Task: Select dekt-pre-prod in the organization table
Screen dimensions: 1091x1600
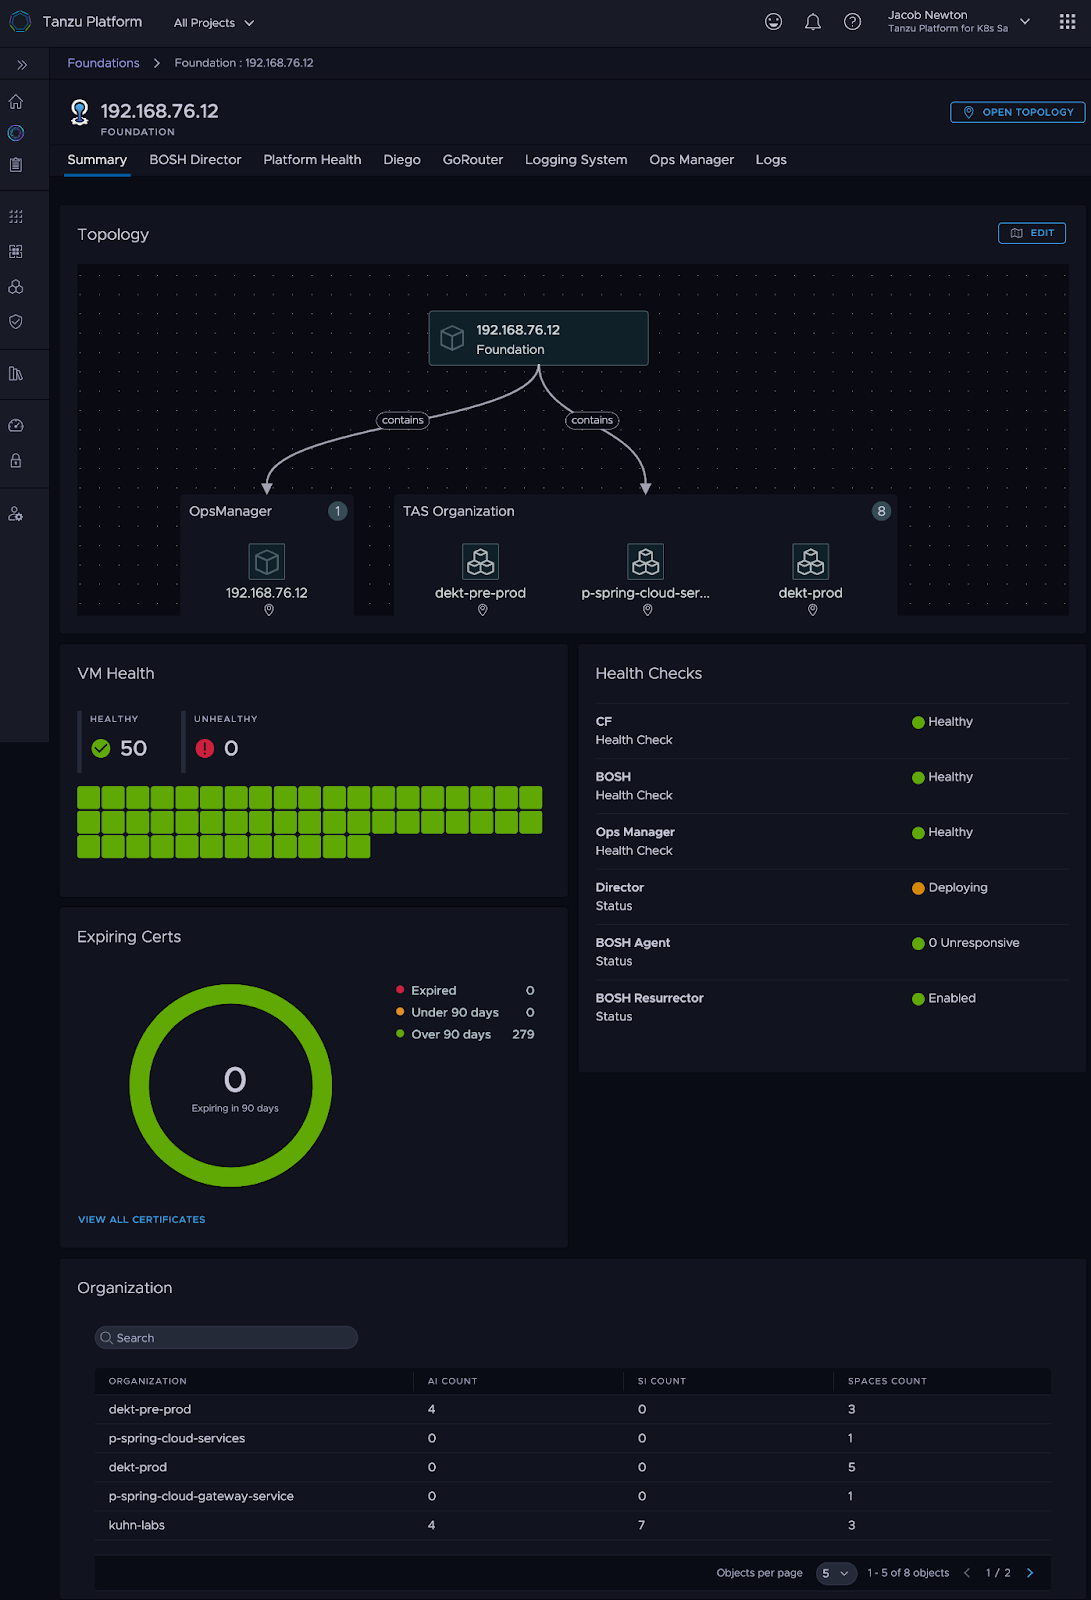Action: (x=150, y=1409)
